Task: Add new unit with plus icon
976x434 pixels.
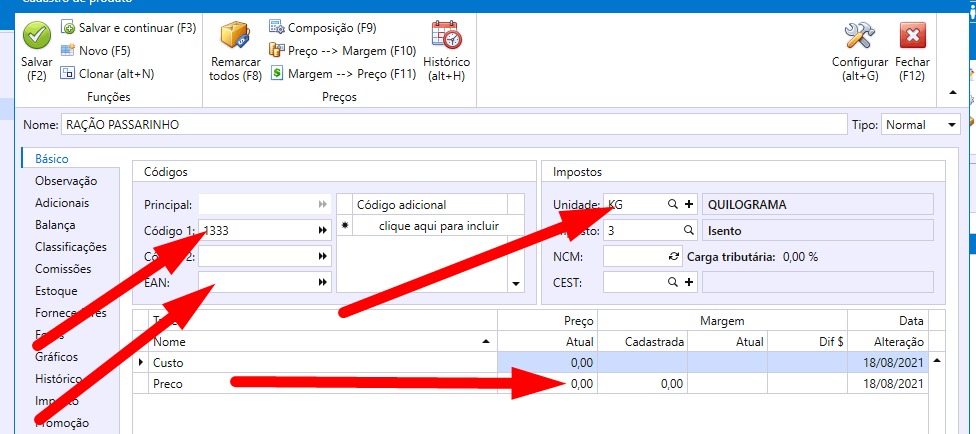Action: (688, 204)
